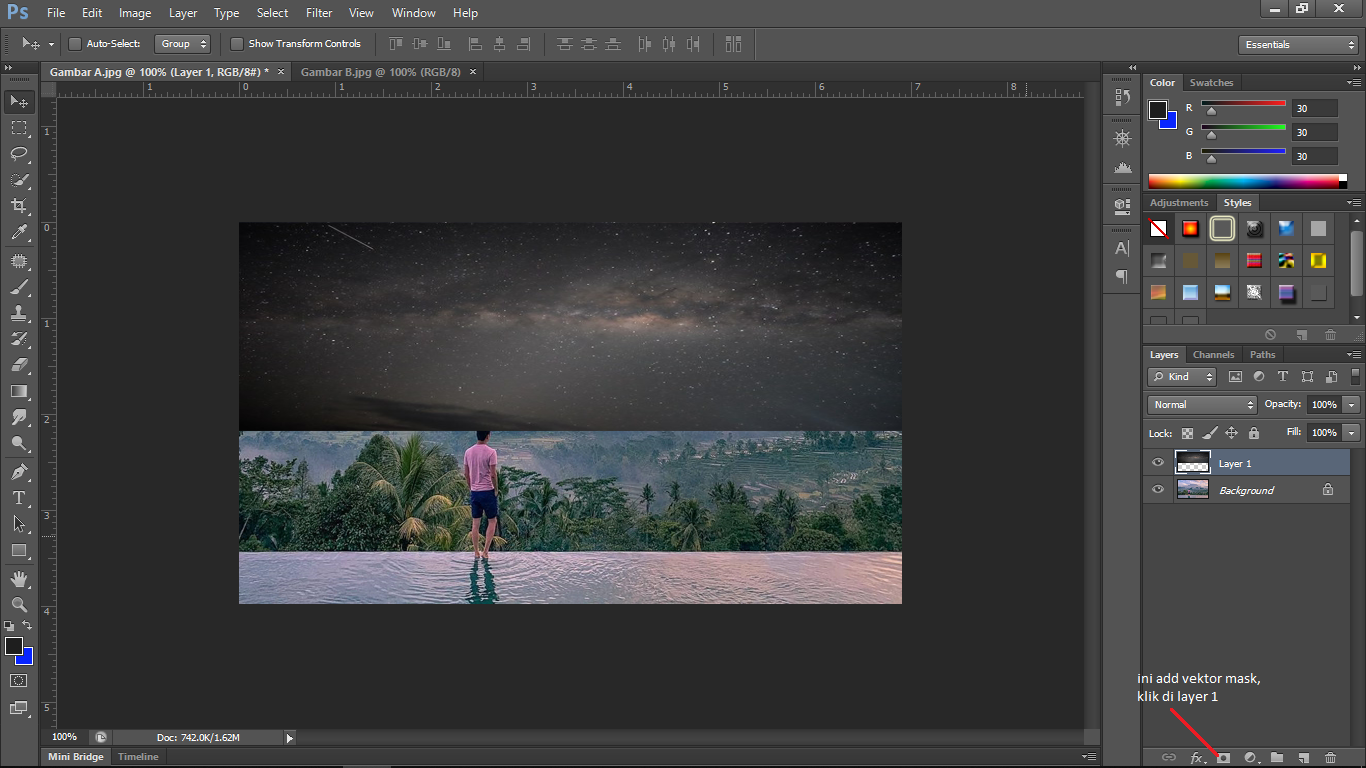The image size is (1366, 768).
Task: Select the Quick Selection tool
Action: [19, 180]
